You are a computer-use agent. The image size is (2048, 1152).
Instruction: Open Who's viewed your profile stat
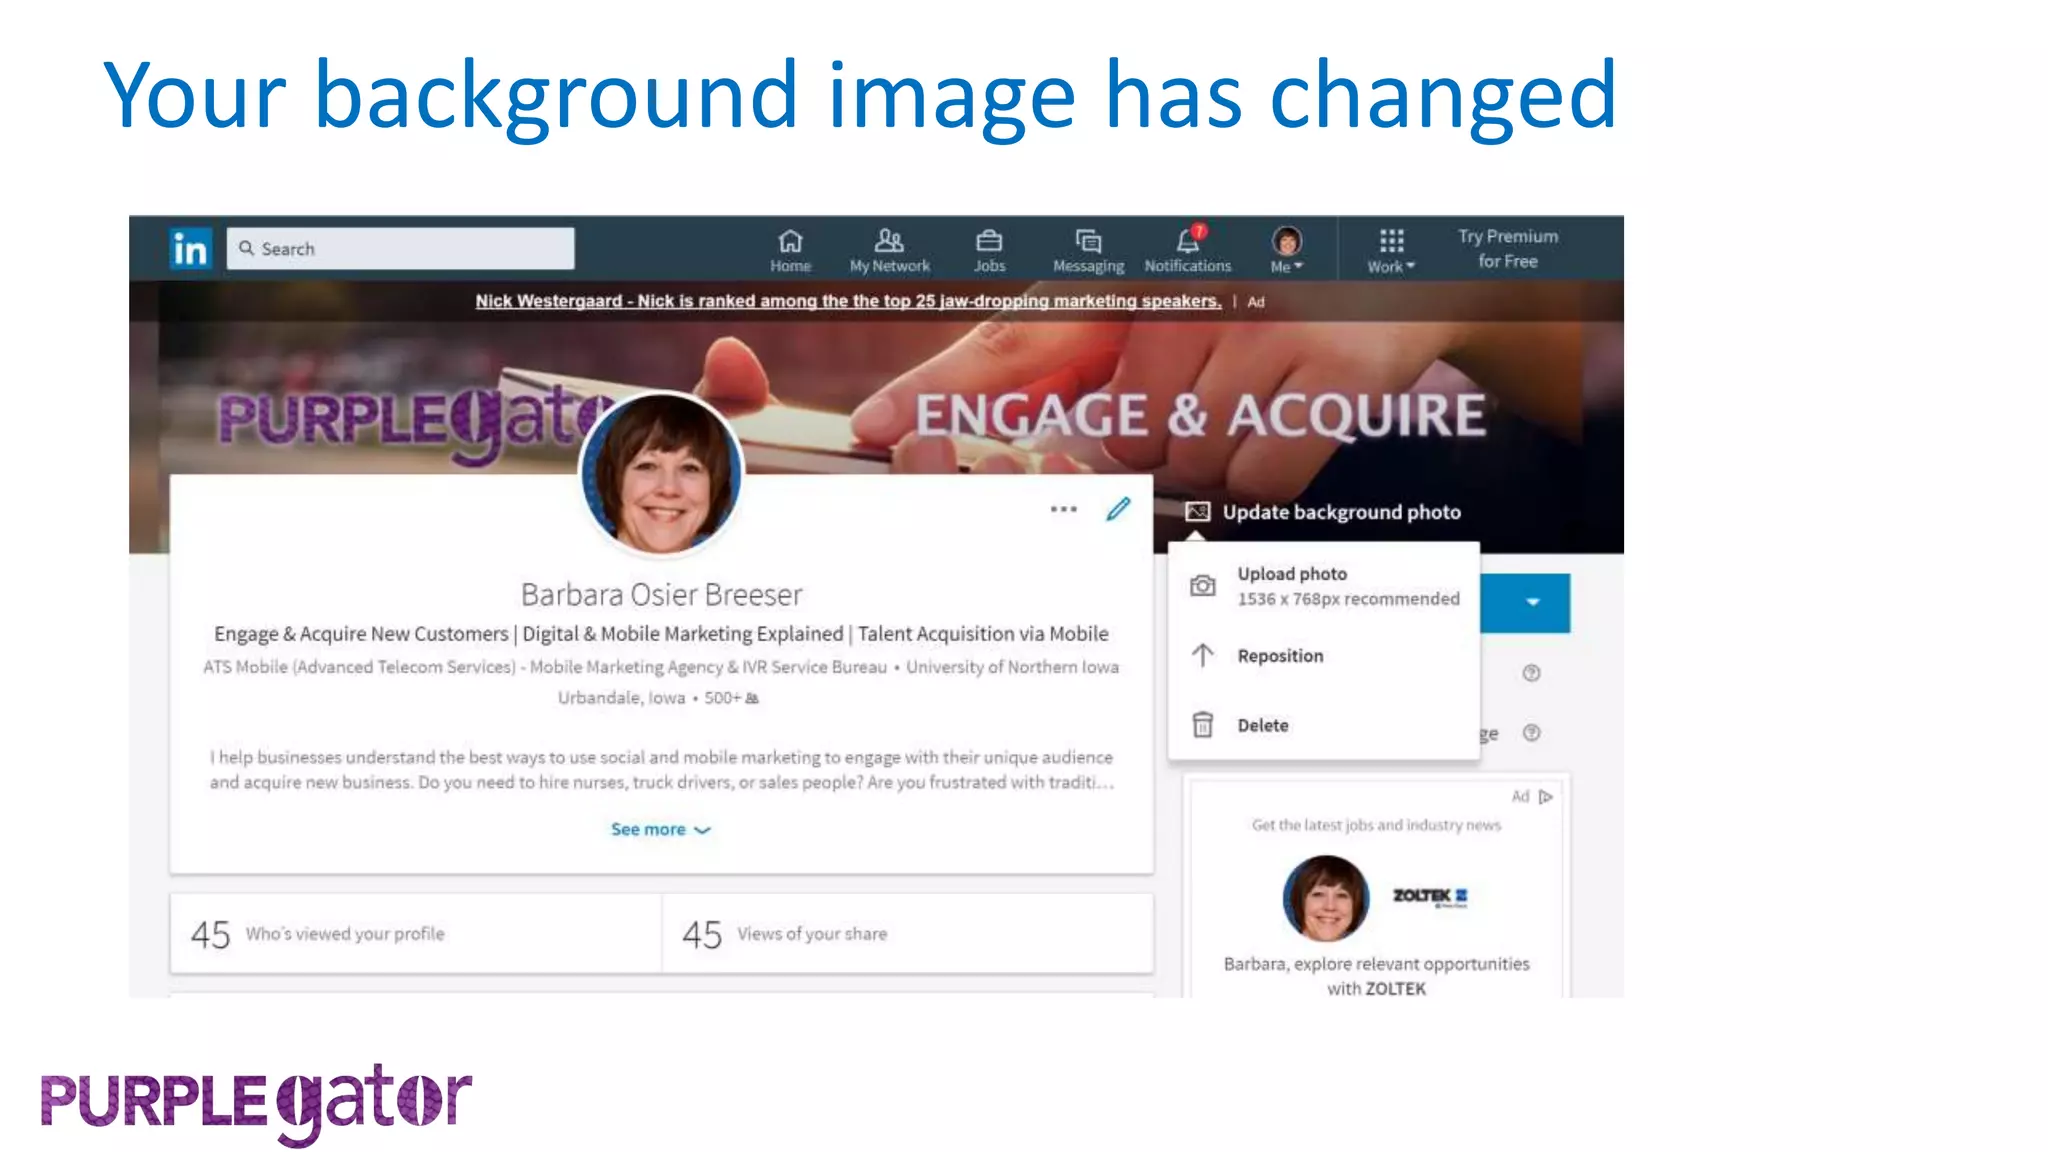416,934
